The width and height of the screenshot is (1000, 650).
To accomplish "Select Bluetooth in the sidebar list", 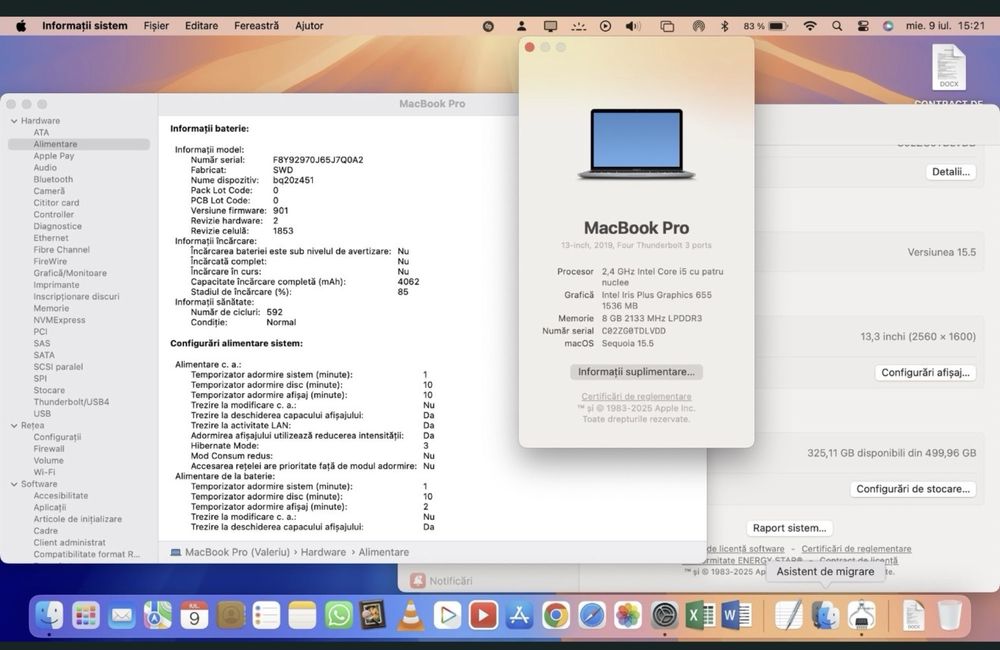I will pyautogui.click(x=53, y=180).
